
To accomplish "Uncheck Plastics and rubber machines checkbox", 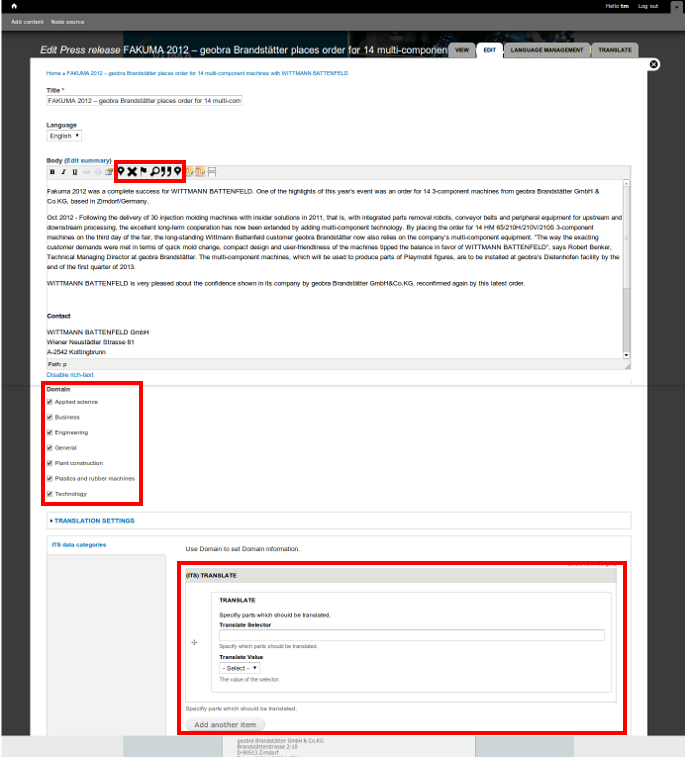I will pos(49,478).
